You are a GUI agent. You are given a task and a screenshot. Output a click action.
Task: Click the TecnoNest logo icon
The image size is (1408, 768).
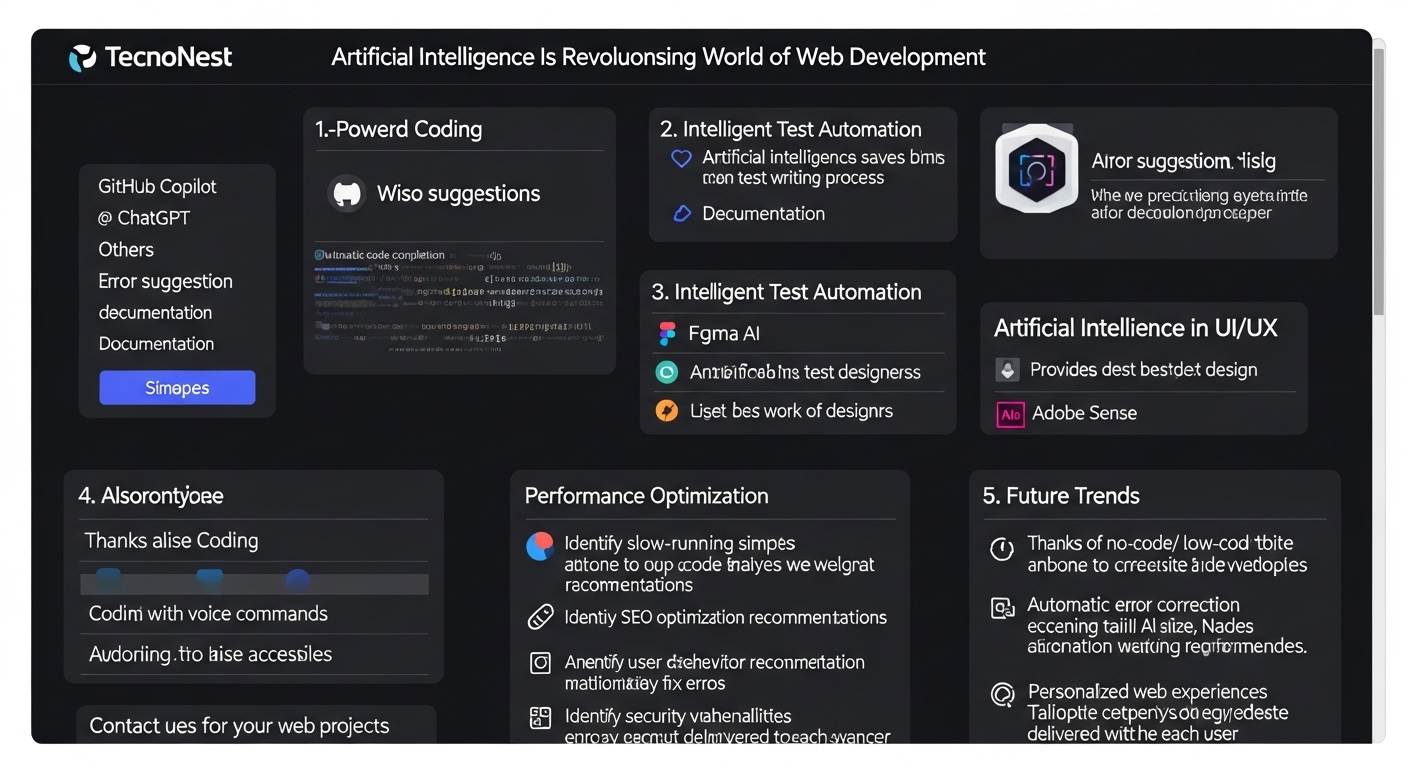tap(82, 58)
